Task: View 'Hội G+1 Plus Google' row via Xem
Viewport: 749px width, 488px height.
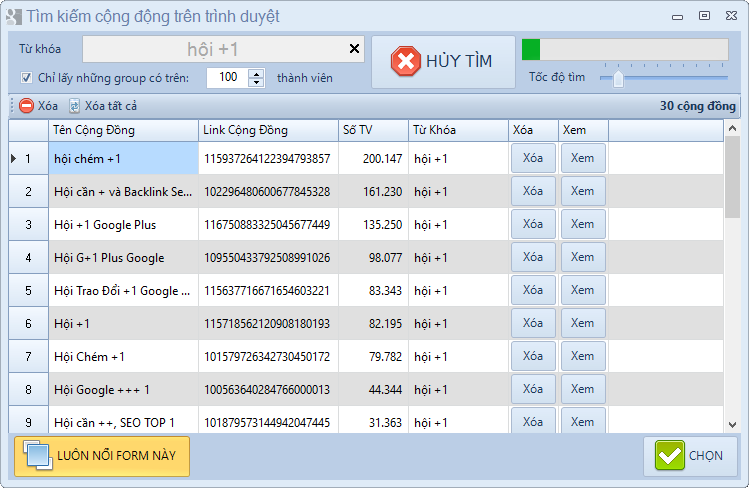Action: point(583,257)
